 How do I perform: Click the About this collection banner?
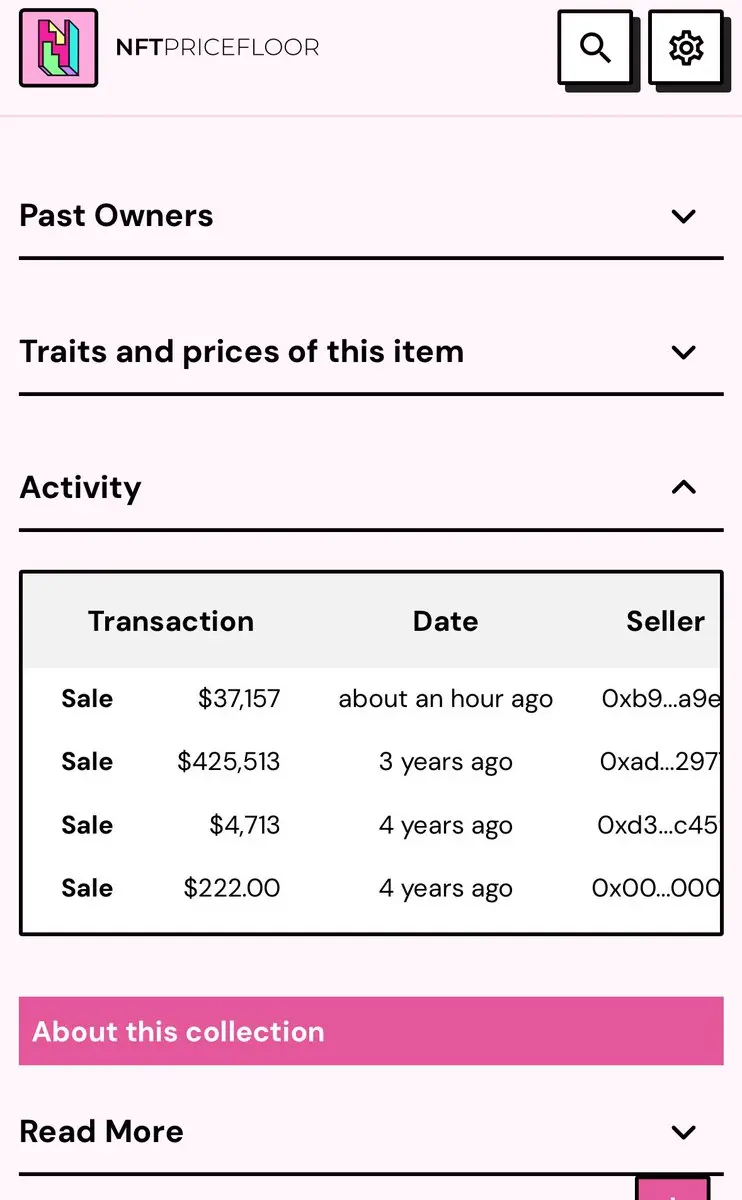(371, 1031)
